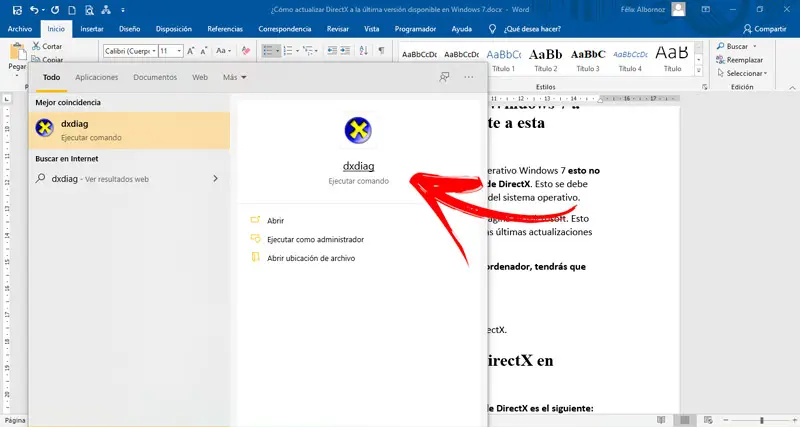This screenshot has height=427, width=800.
Task: Open the Customize Quick Access Toolbar arrow
Action: point(123,10)
